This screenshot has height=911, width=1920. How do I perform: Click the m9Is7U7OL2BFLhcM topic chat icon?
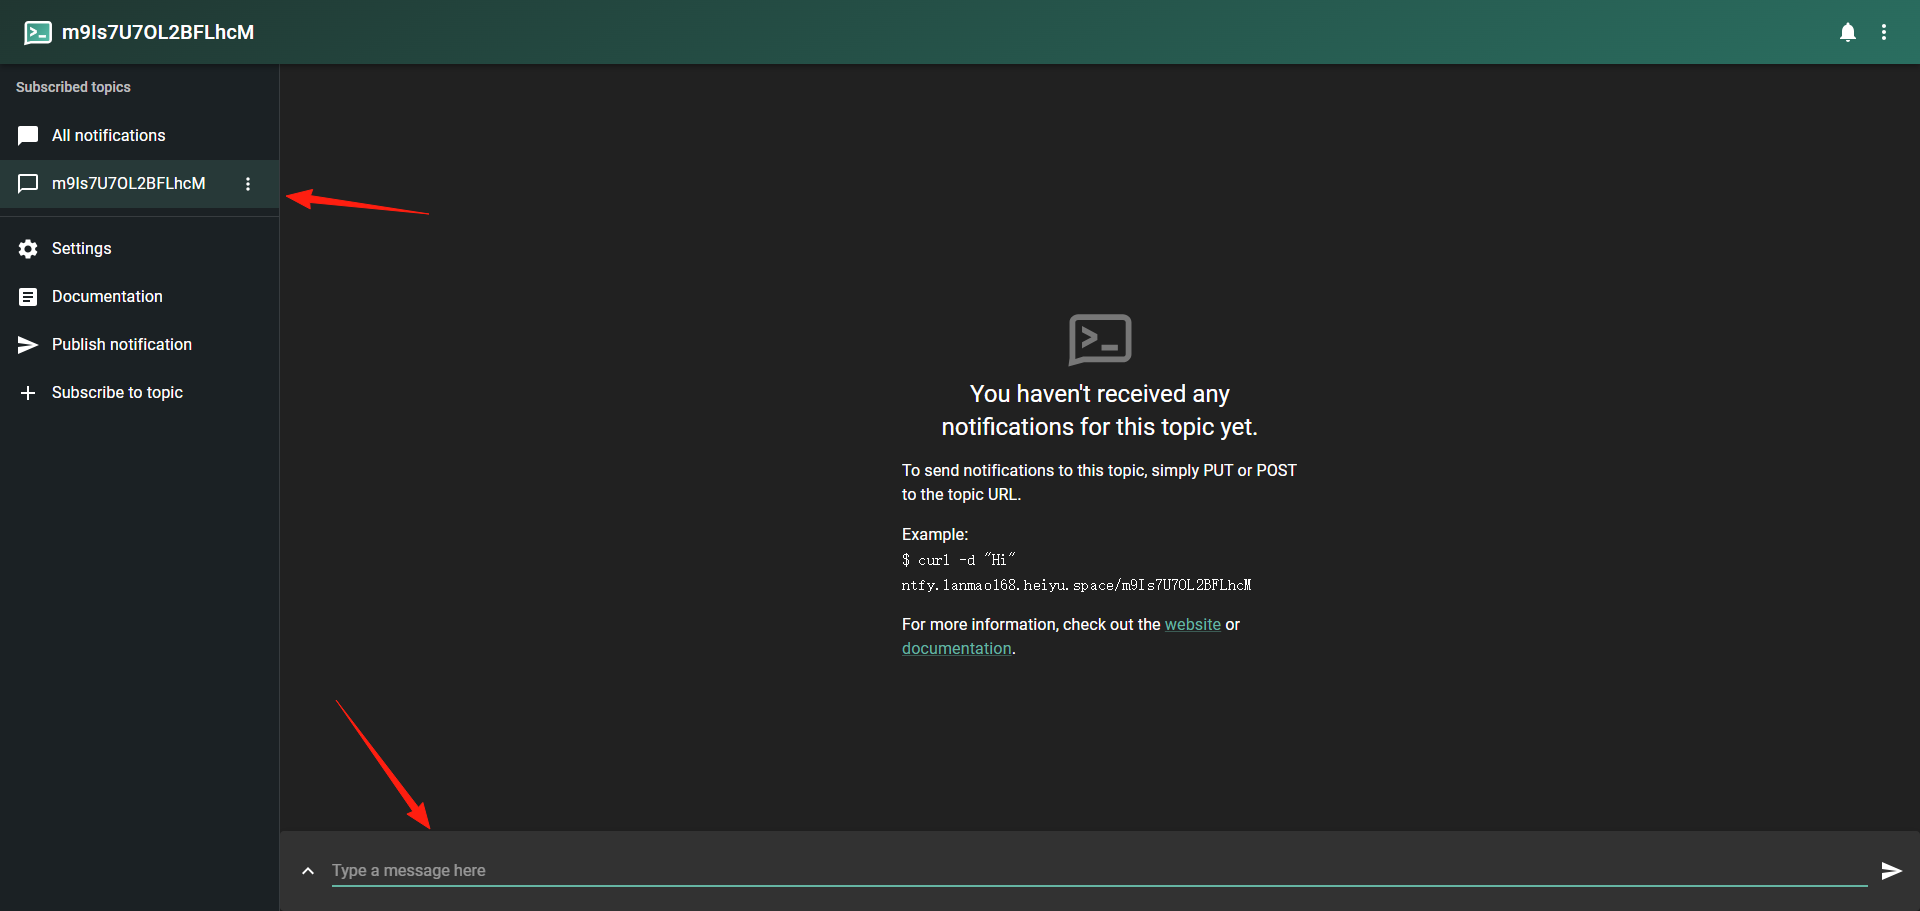point(28,184)
